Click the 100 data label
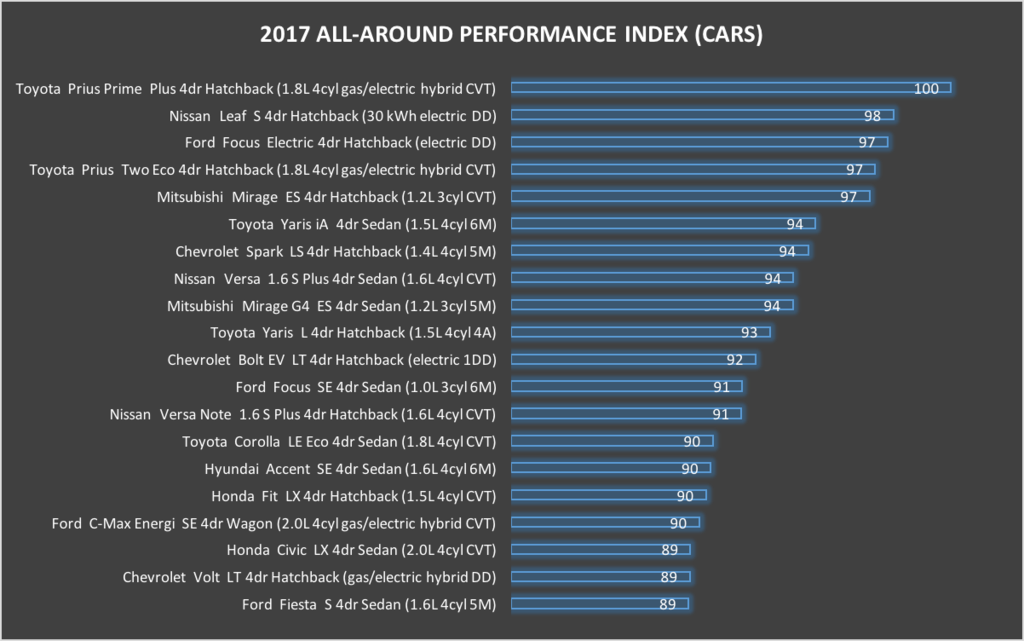This screenshot has width=1024, height=641. (x=926, y=88)
